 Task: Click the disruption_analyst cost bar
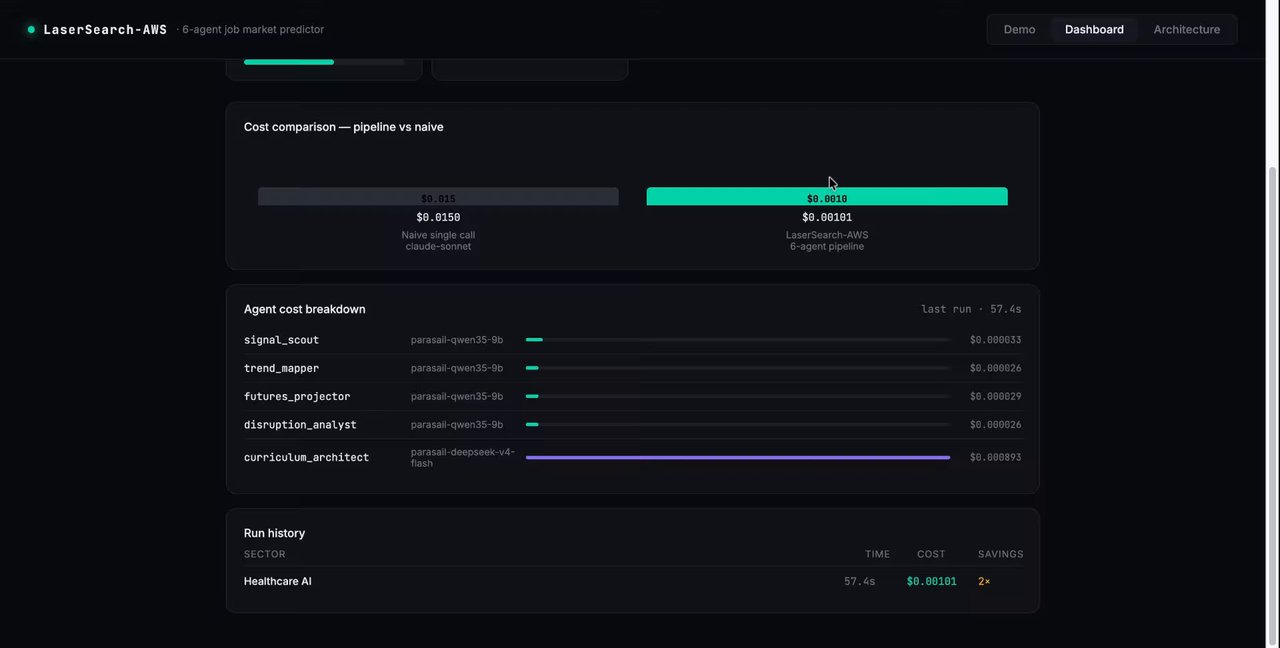pos(738,425)
